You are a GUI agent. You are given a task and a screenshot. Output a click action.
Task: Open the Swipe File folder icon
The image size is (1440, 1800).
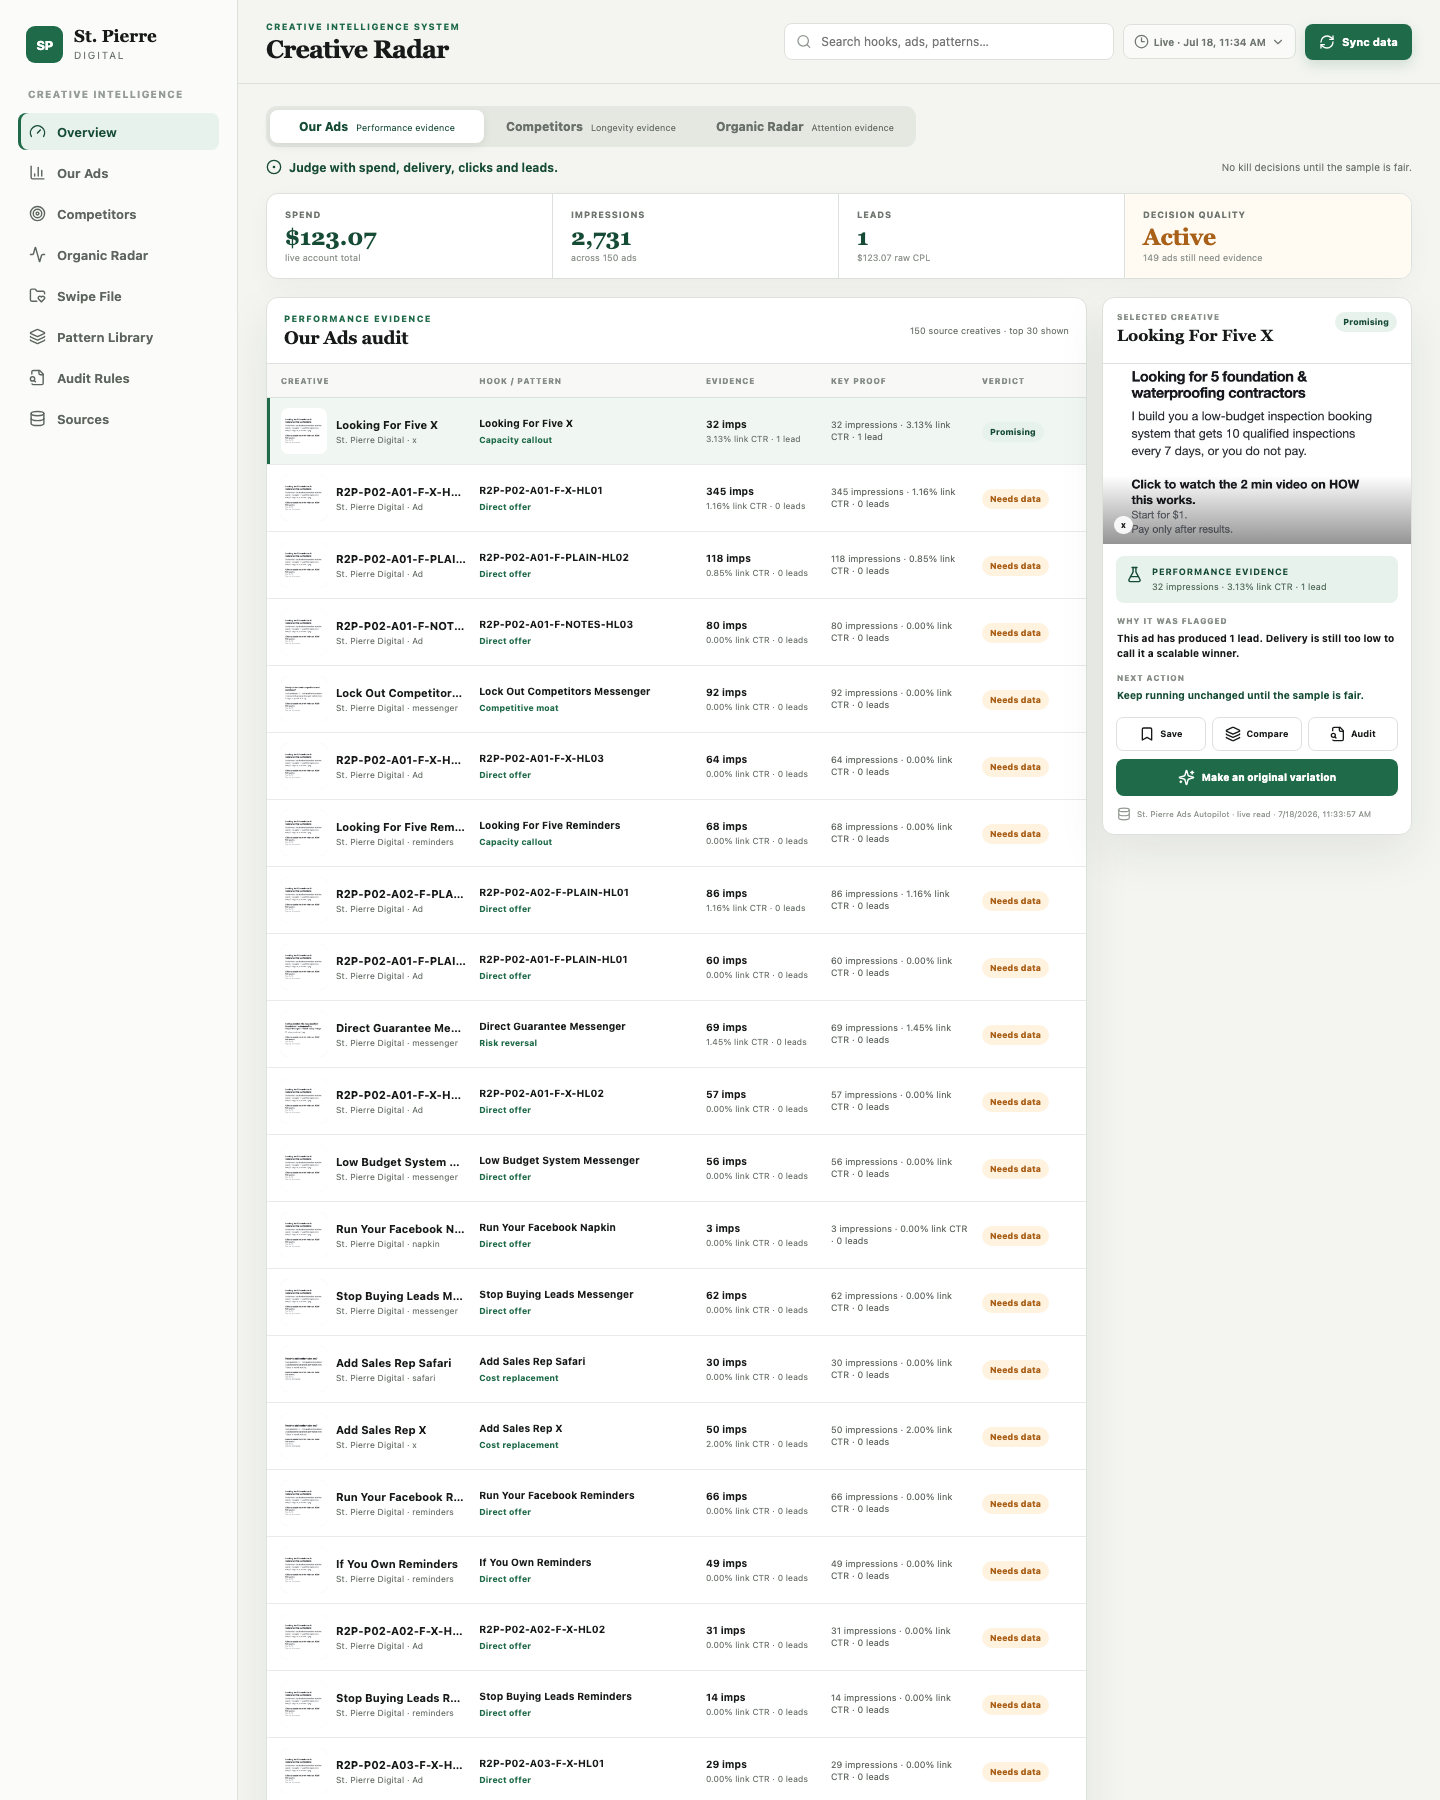coord(38,296)
